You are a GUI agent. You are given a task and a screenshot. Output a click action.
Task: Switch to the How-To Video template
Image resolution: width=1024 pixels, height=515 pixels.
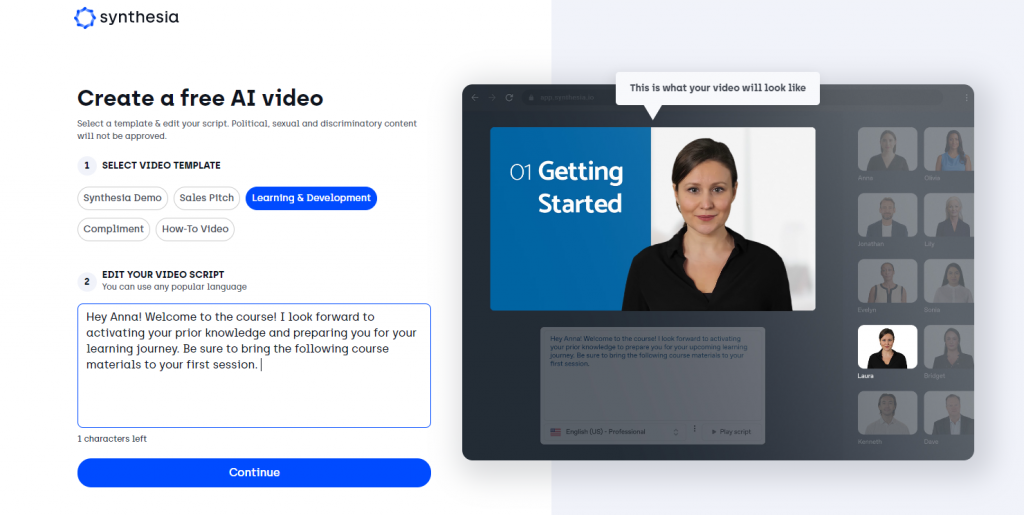[x=195, y=229]
